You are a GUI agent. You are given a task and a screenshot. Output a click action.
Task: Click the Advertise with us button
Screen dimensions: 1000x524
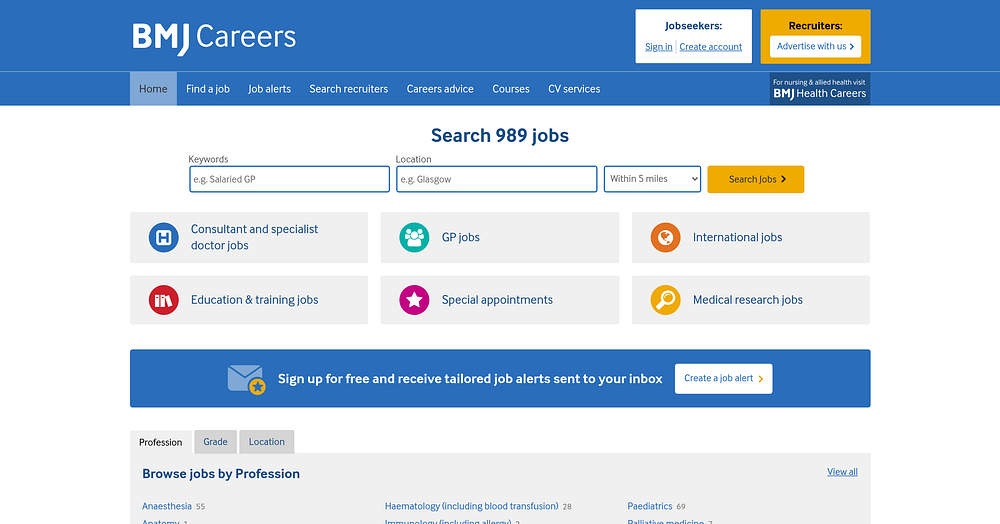tap(816, 47)
